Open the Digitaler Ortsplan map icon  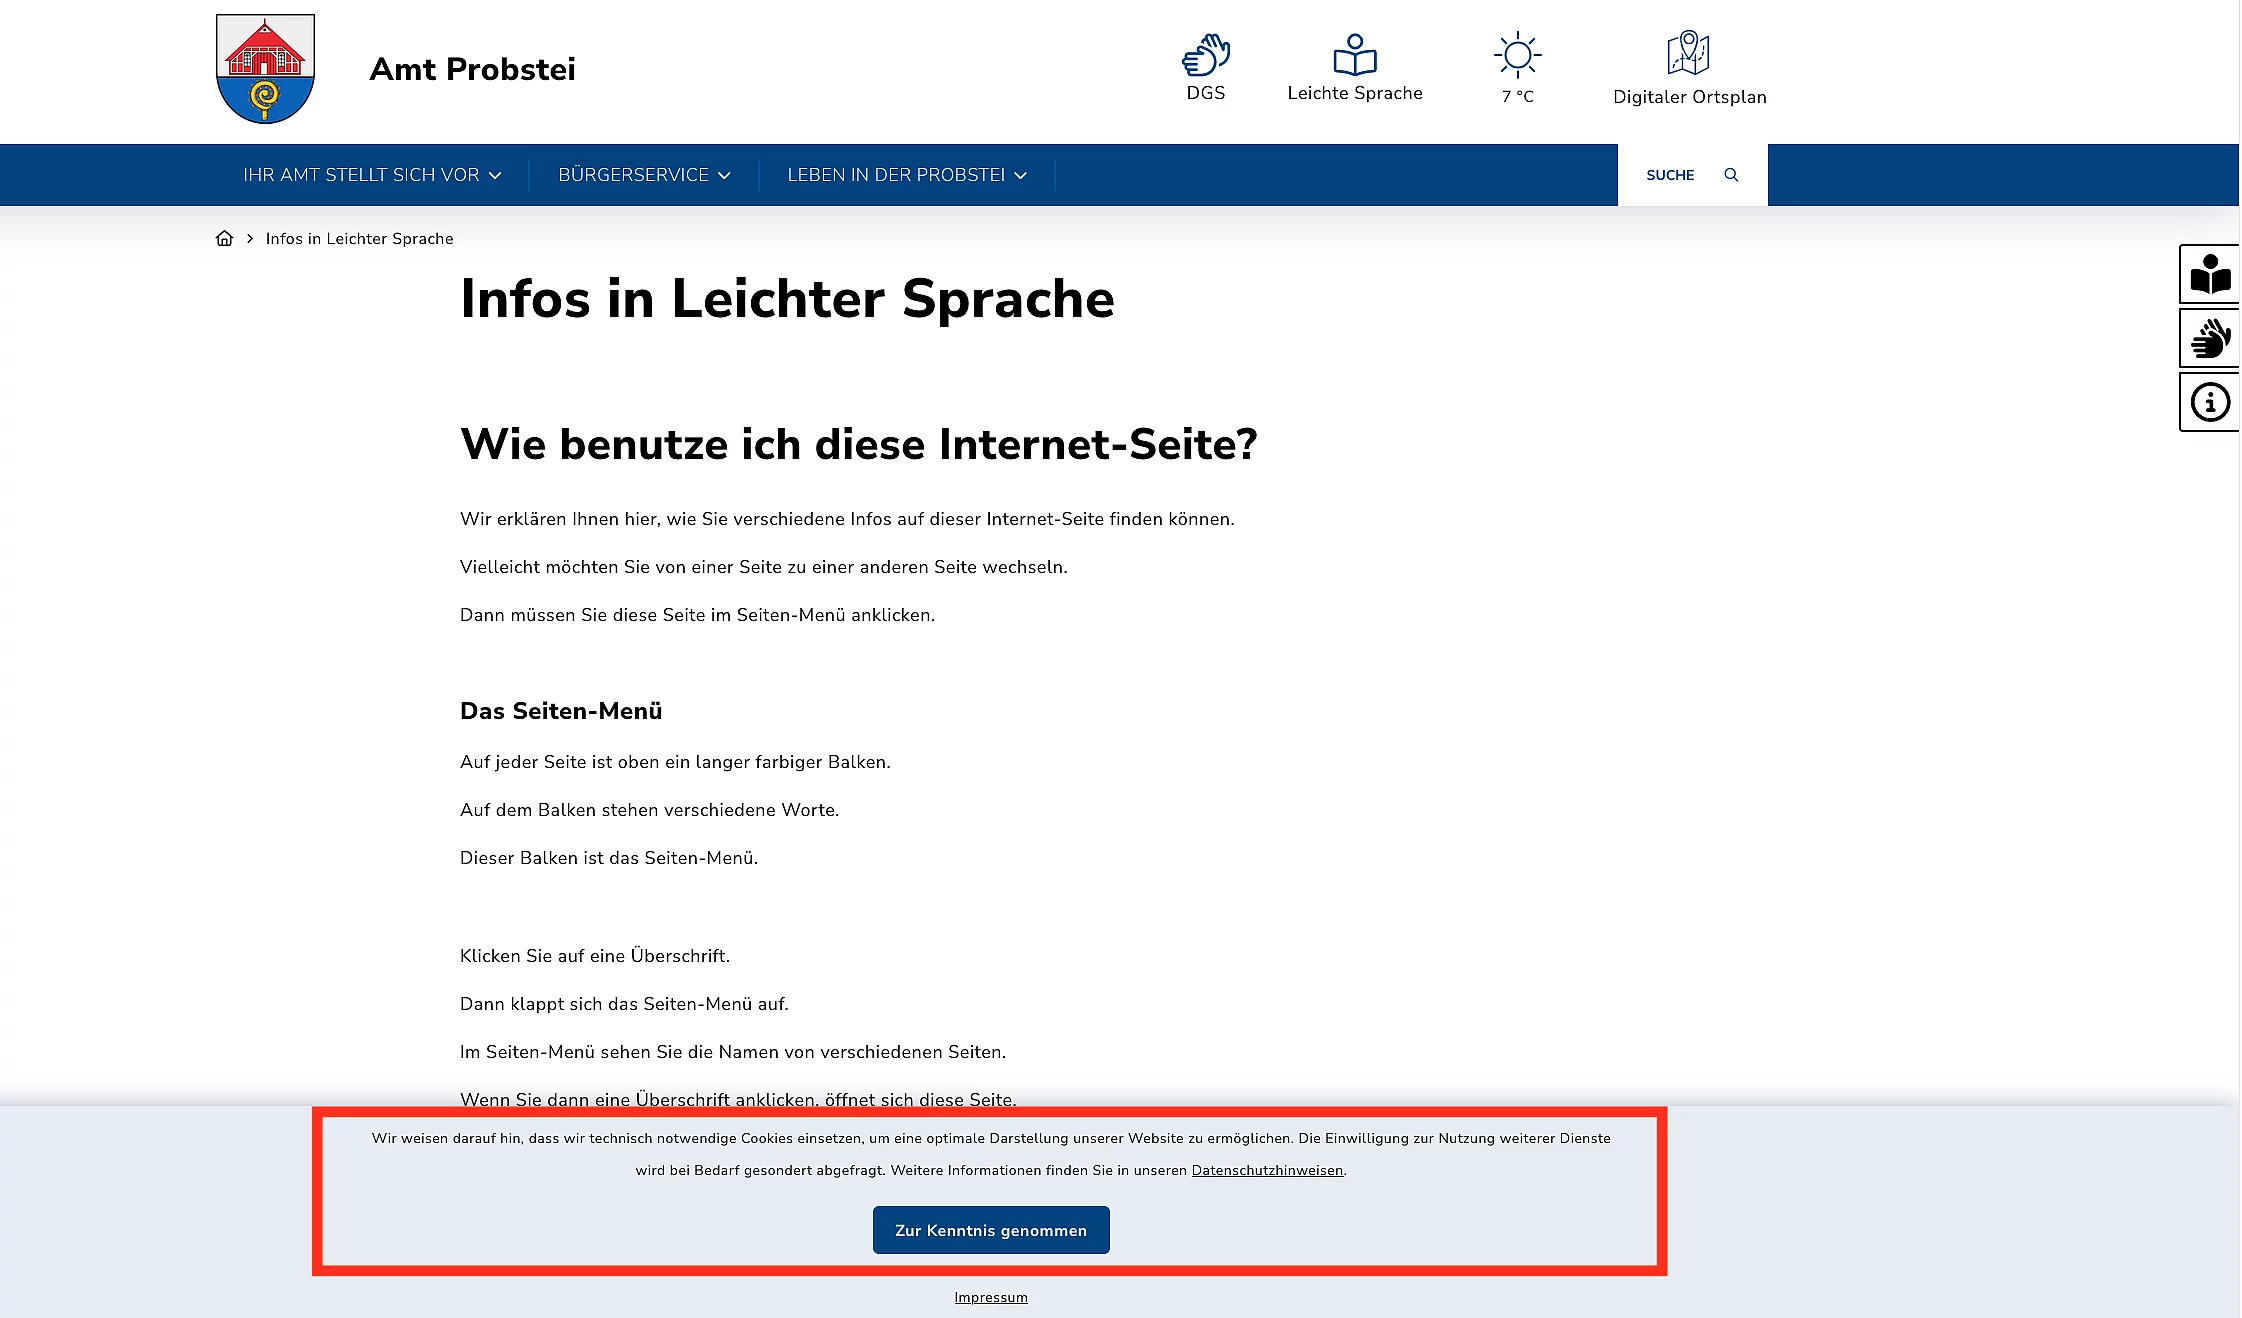tap(1688, 53)
